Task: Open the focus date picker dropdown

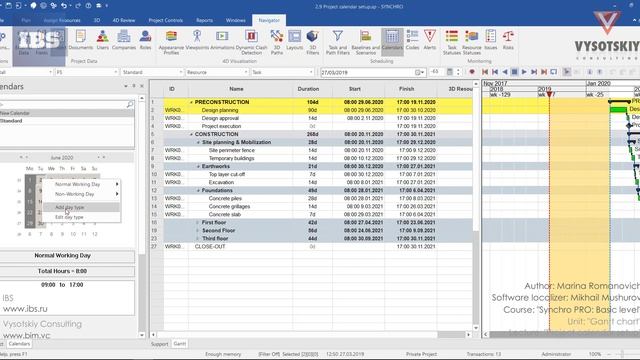Action: [x=420, y=72]
